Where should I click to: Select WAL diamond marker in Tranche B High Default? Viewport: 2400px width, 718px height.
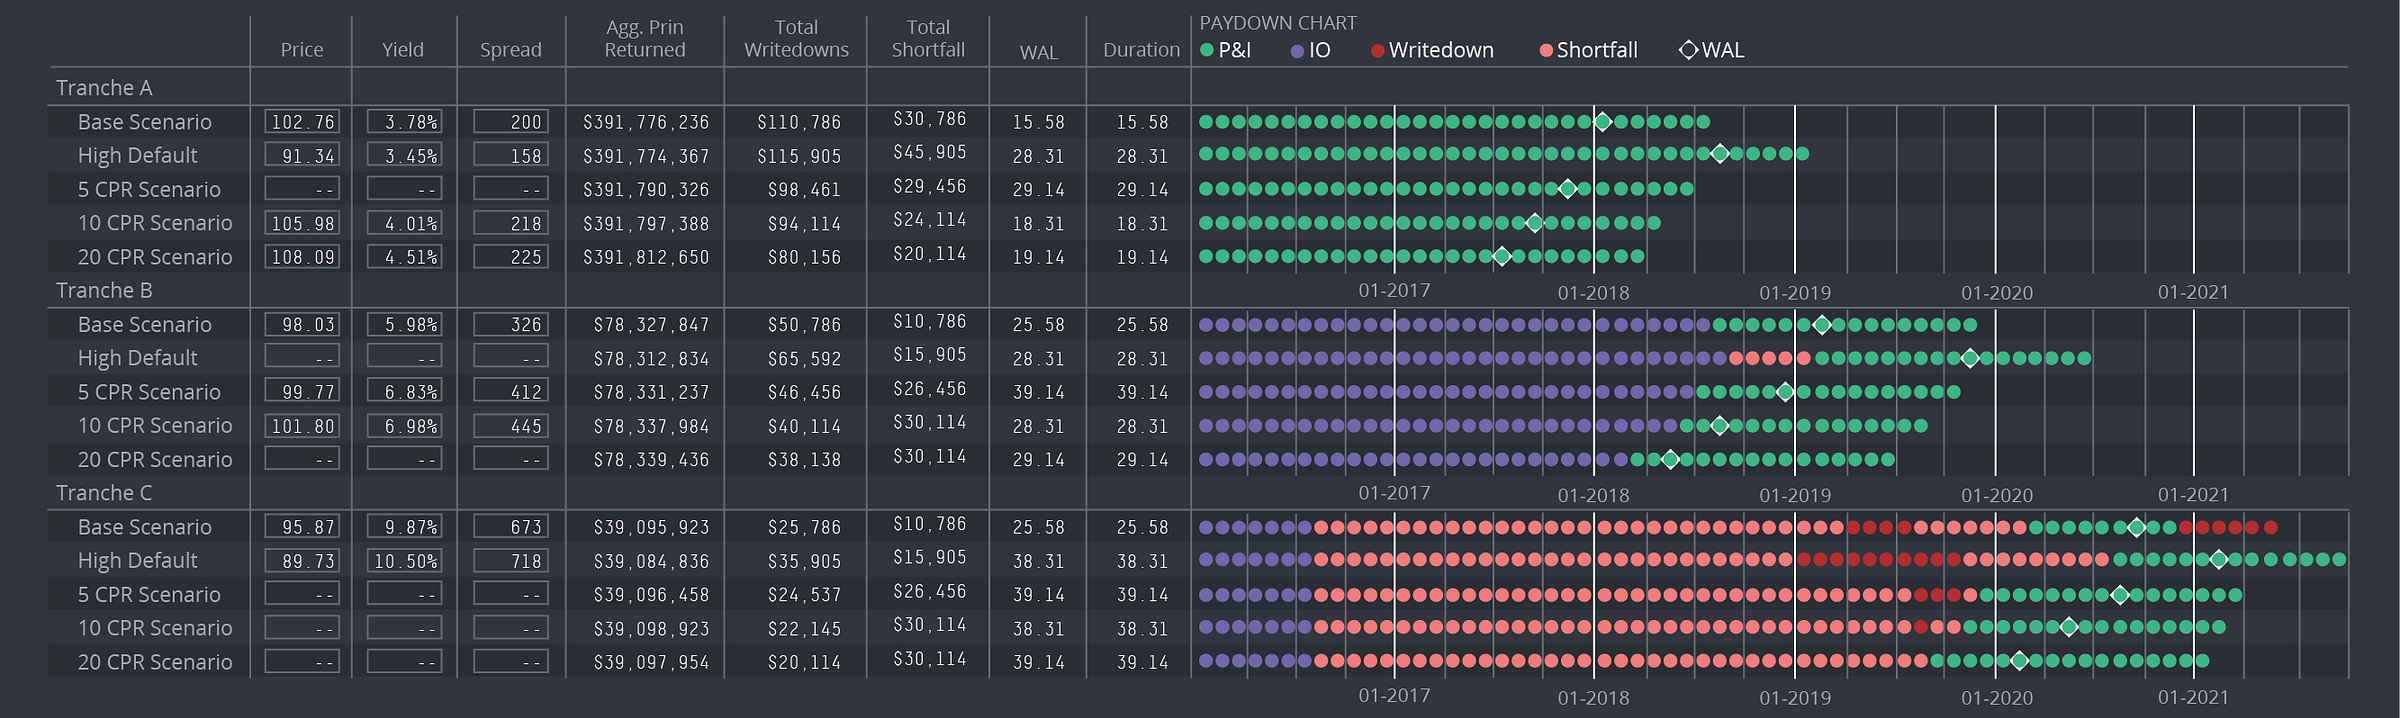tap(1969, 358)
